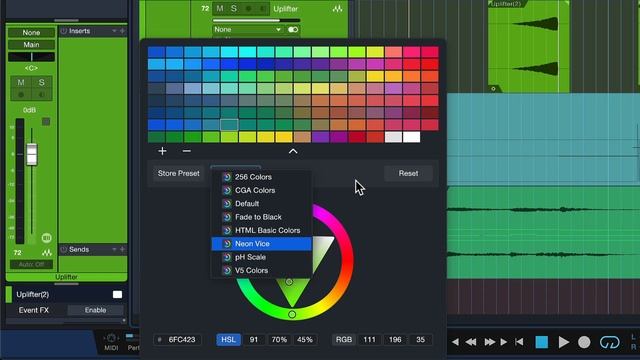This screenshot has height=360, width=640.
Task: Open the Main output selector
Action: [31, 45]
